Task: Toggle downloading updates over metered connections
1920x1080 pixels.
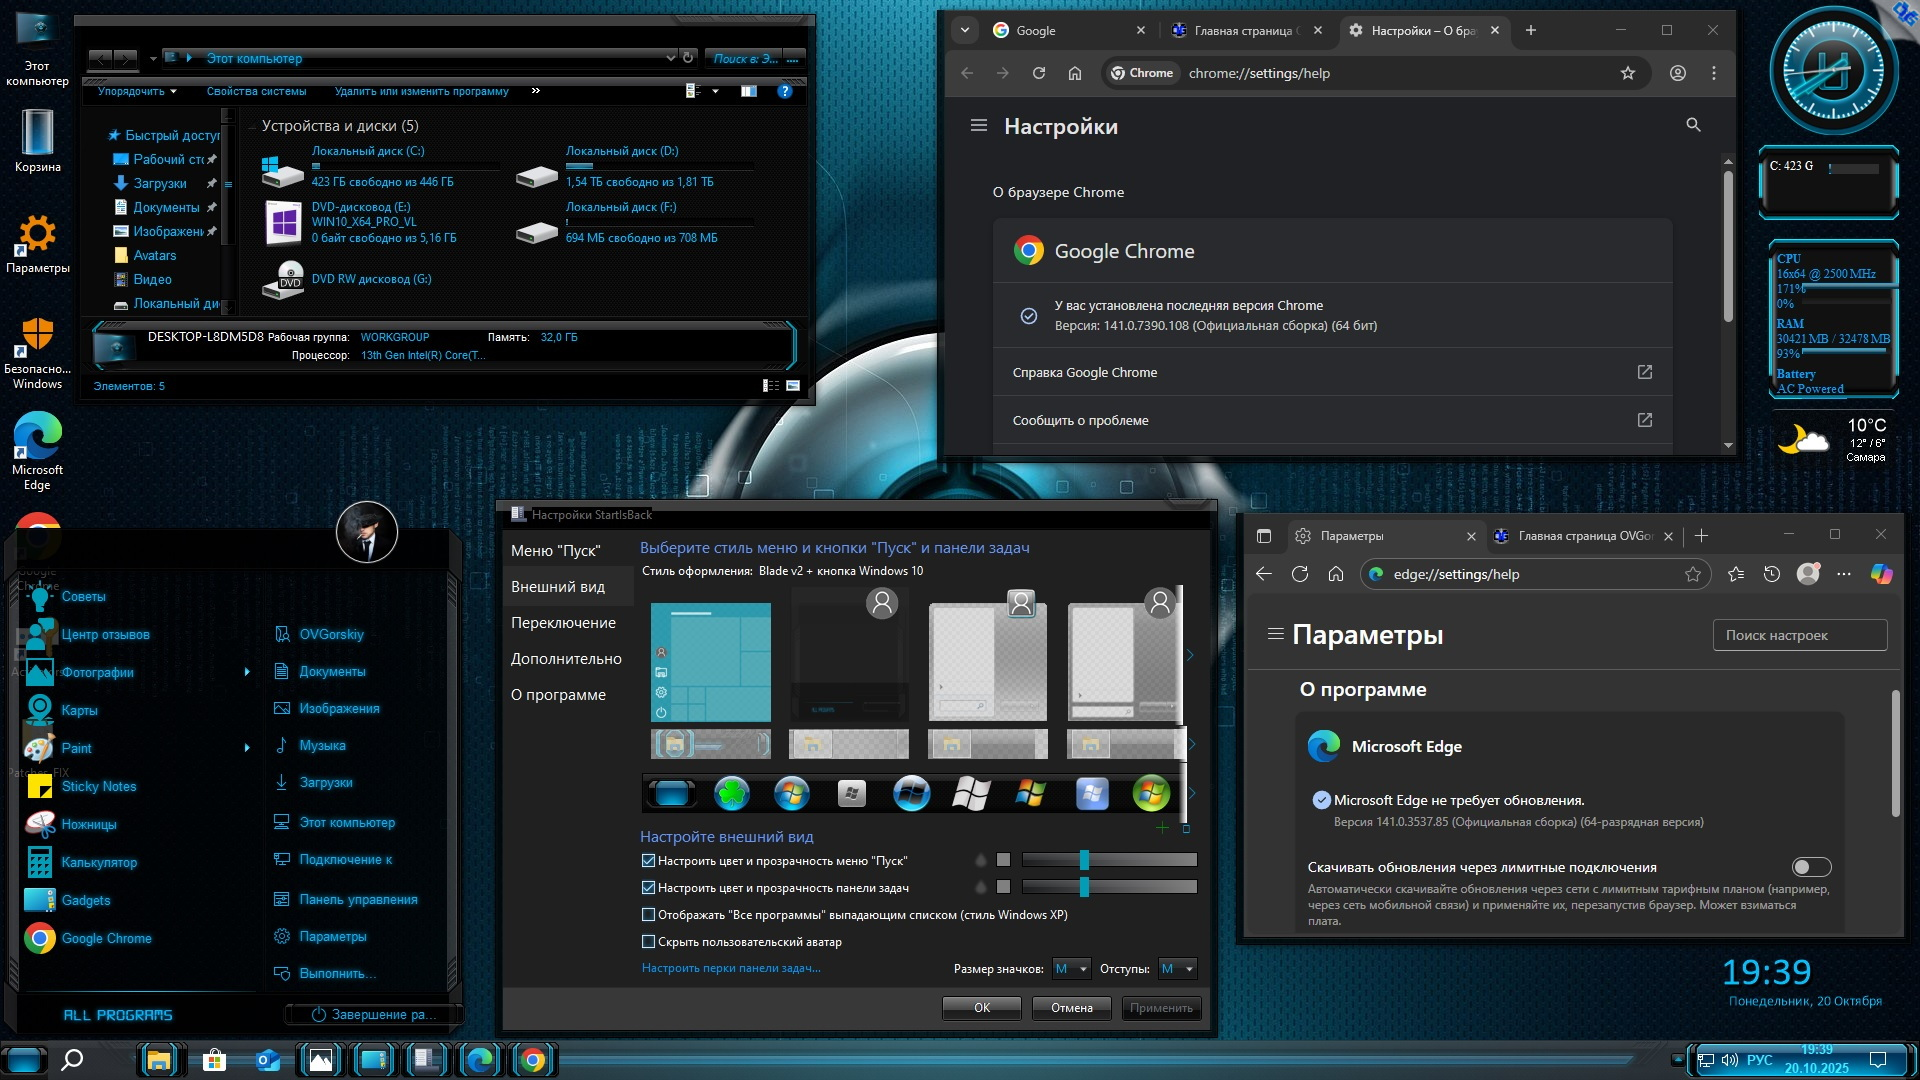Action: coord(1810,867)
